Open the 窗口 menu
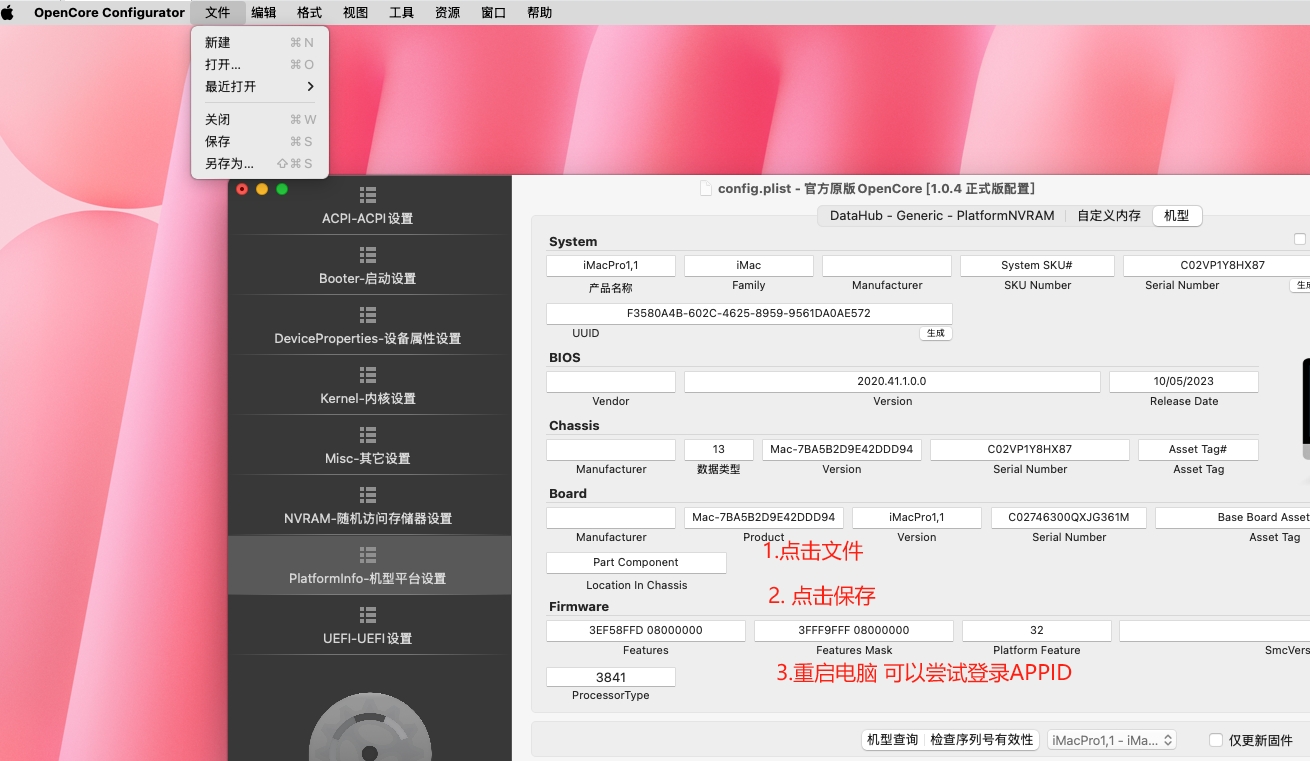1310x761 pixels. 494,12
